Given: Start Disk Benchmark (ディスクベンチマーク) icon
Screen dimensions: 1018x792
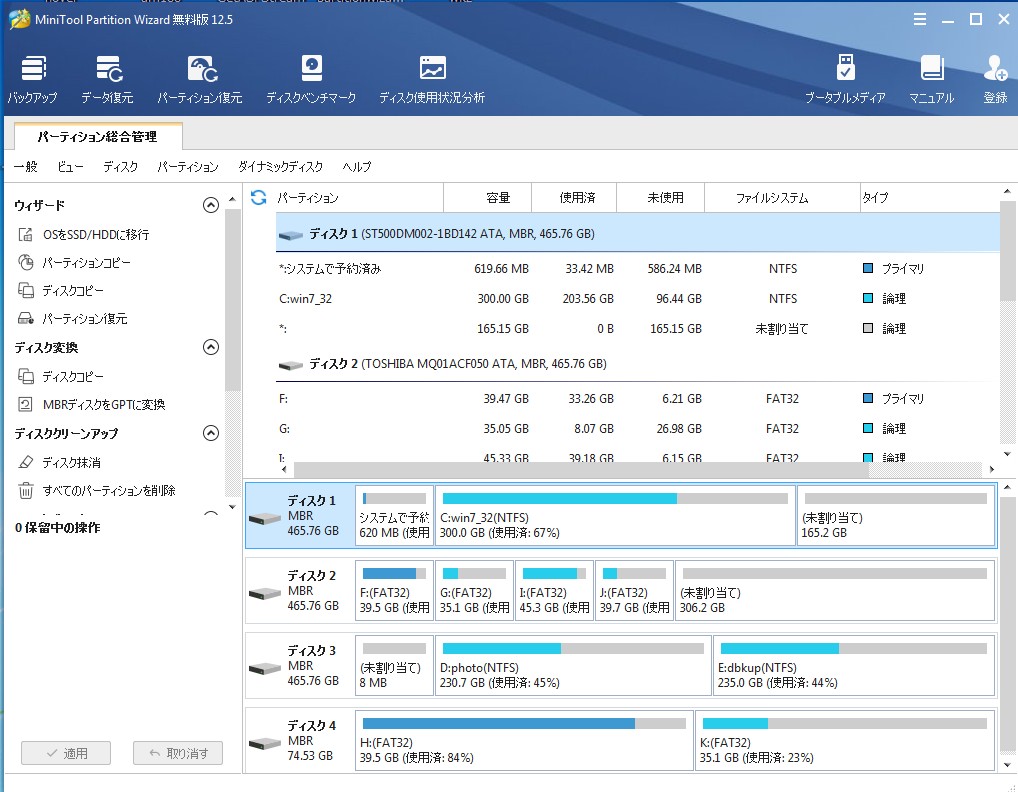Looking at the screenshot, I should point(312,68).
